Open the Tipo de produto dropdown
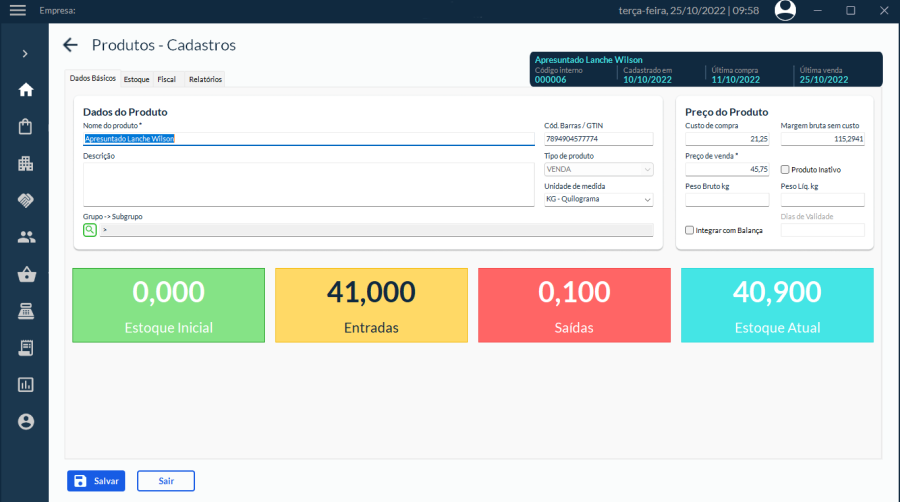The image size is (900, 502). pos(598,170)
